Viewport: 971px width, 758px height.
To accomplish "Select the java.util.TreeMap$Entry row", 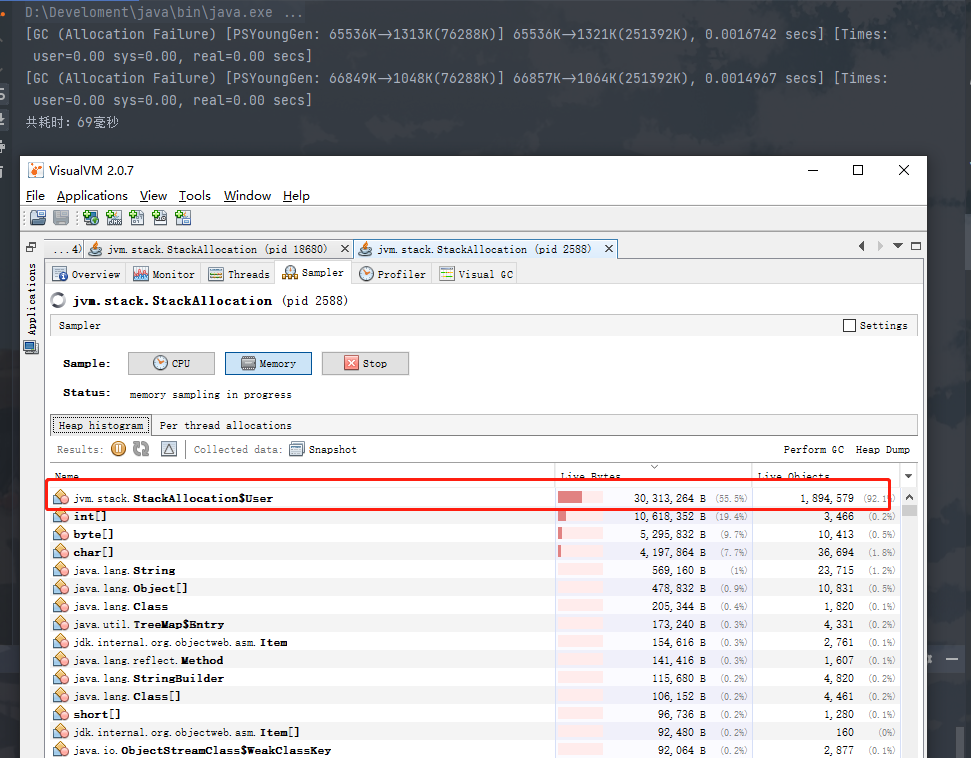I will pos(476,624).
